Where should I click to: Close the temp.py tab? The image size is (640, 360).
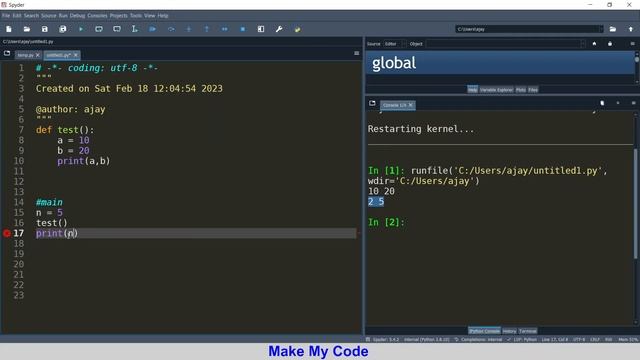pyautogui.click(x=38, y=55)
